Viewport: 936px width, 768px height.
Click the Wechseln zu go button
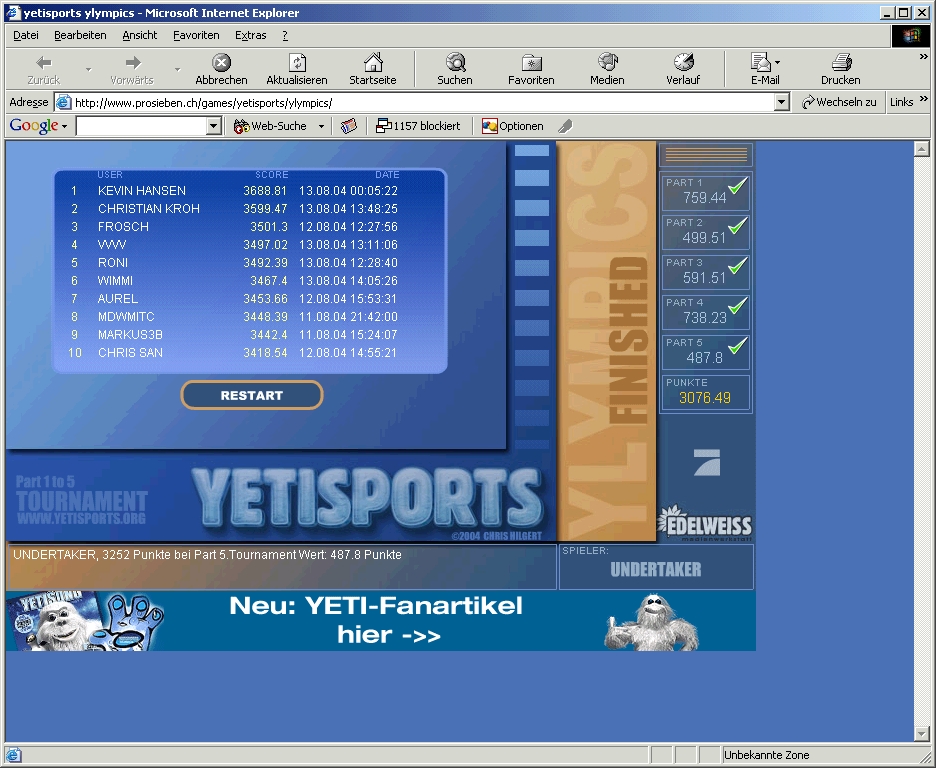pos(839,102)
